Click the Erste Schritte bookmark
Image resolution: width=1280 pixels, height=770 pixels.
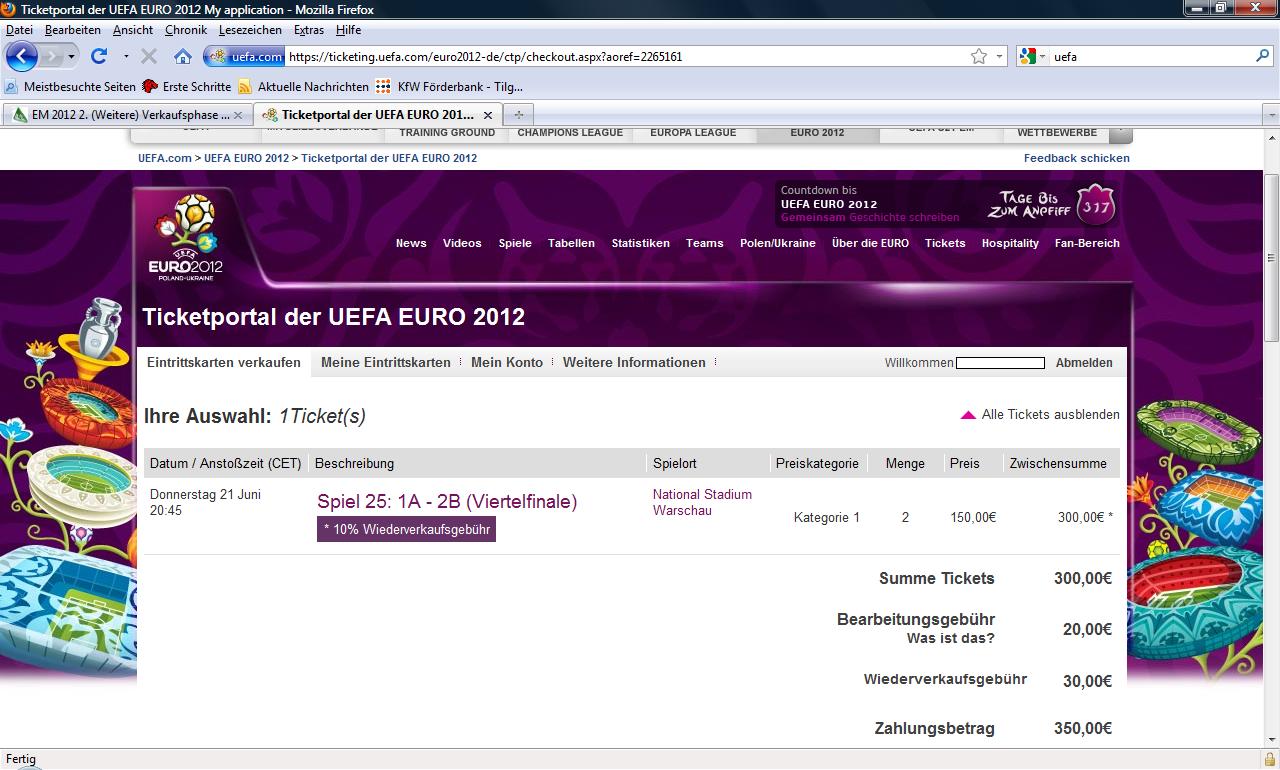pos(187,87)
